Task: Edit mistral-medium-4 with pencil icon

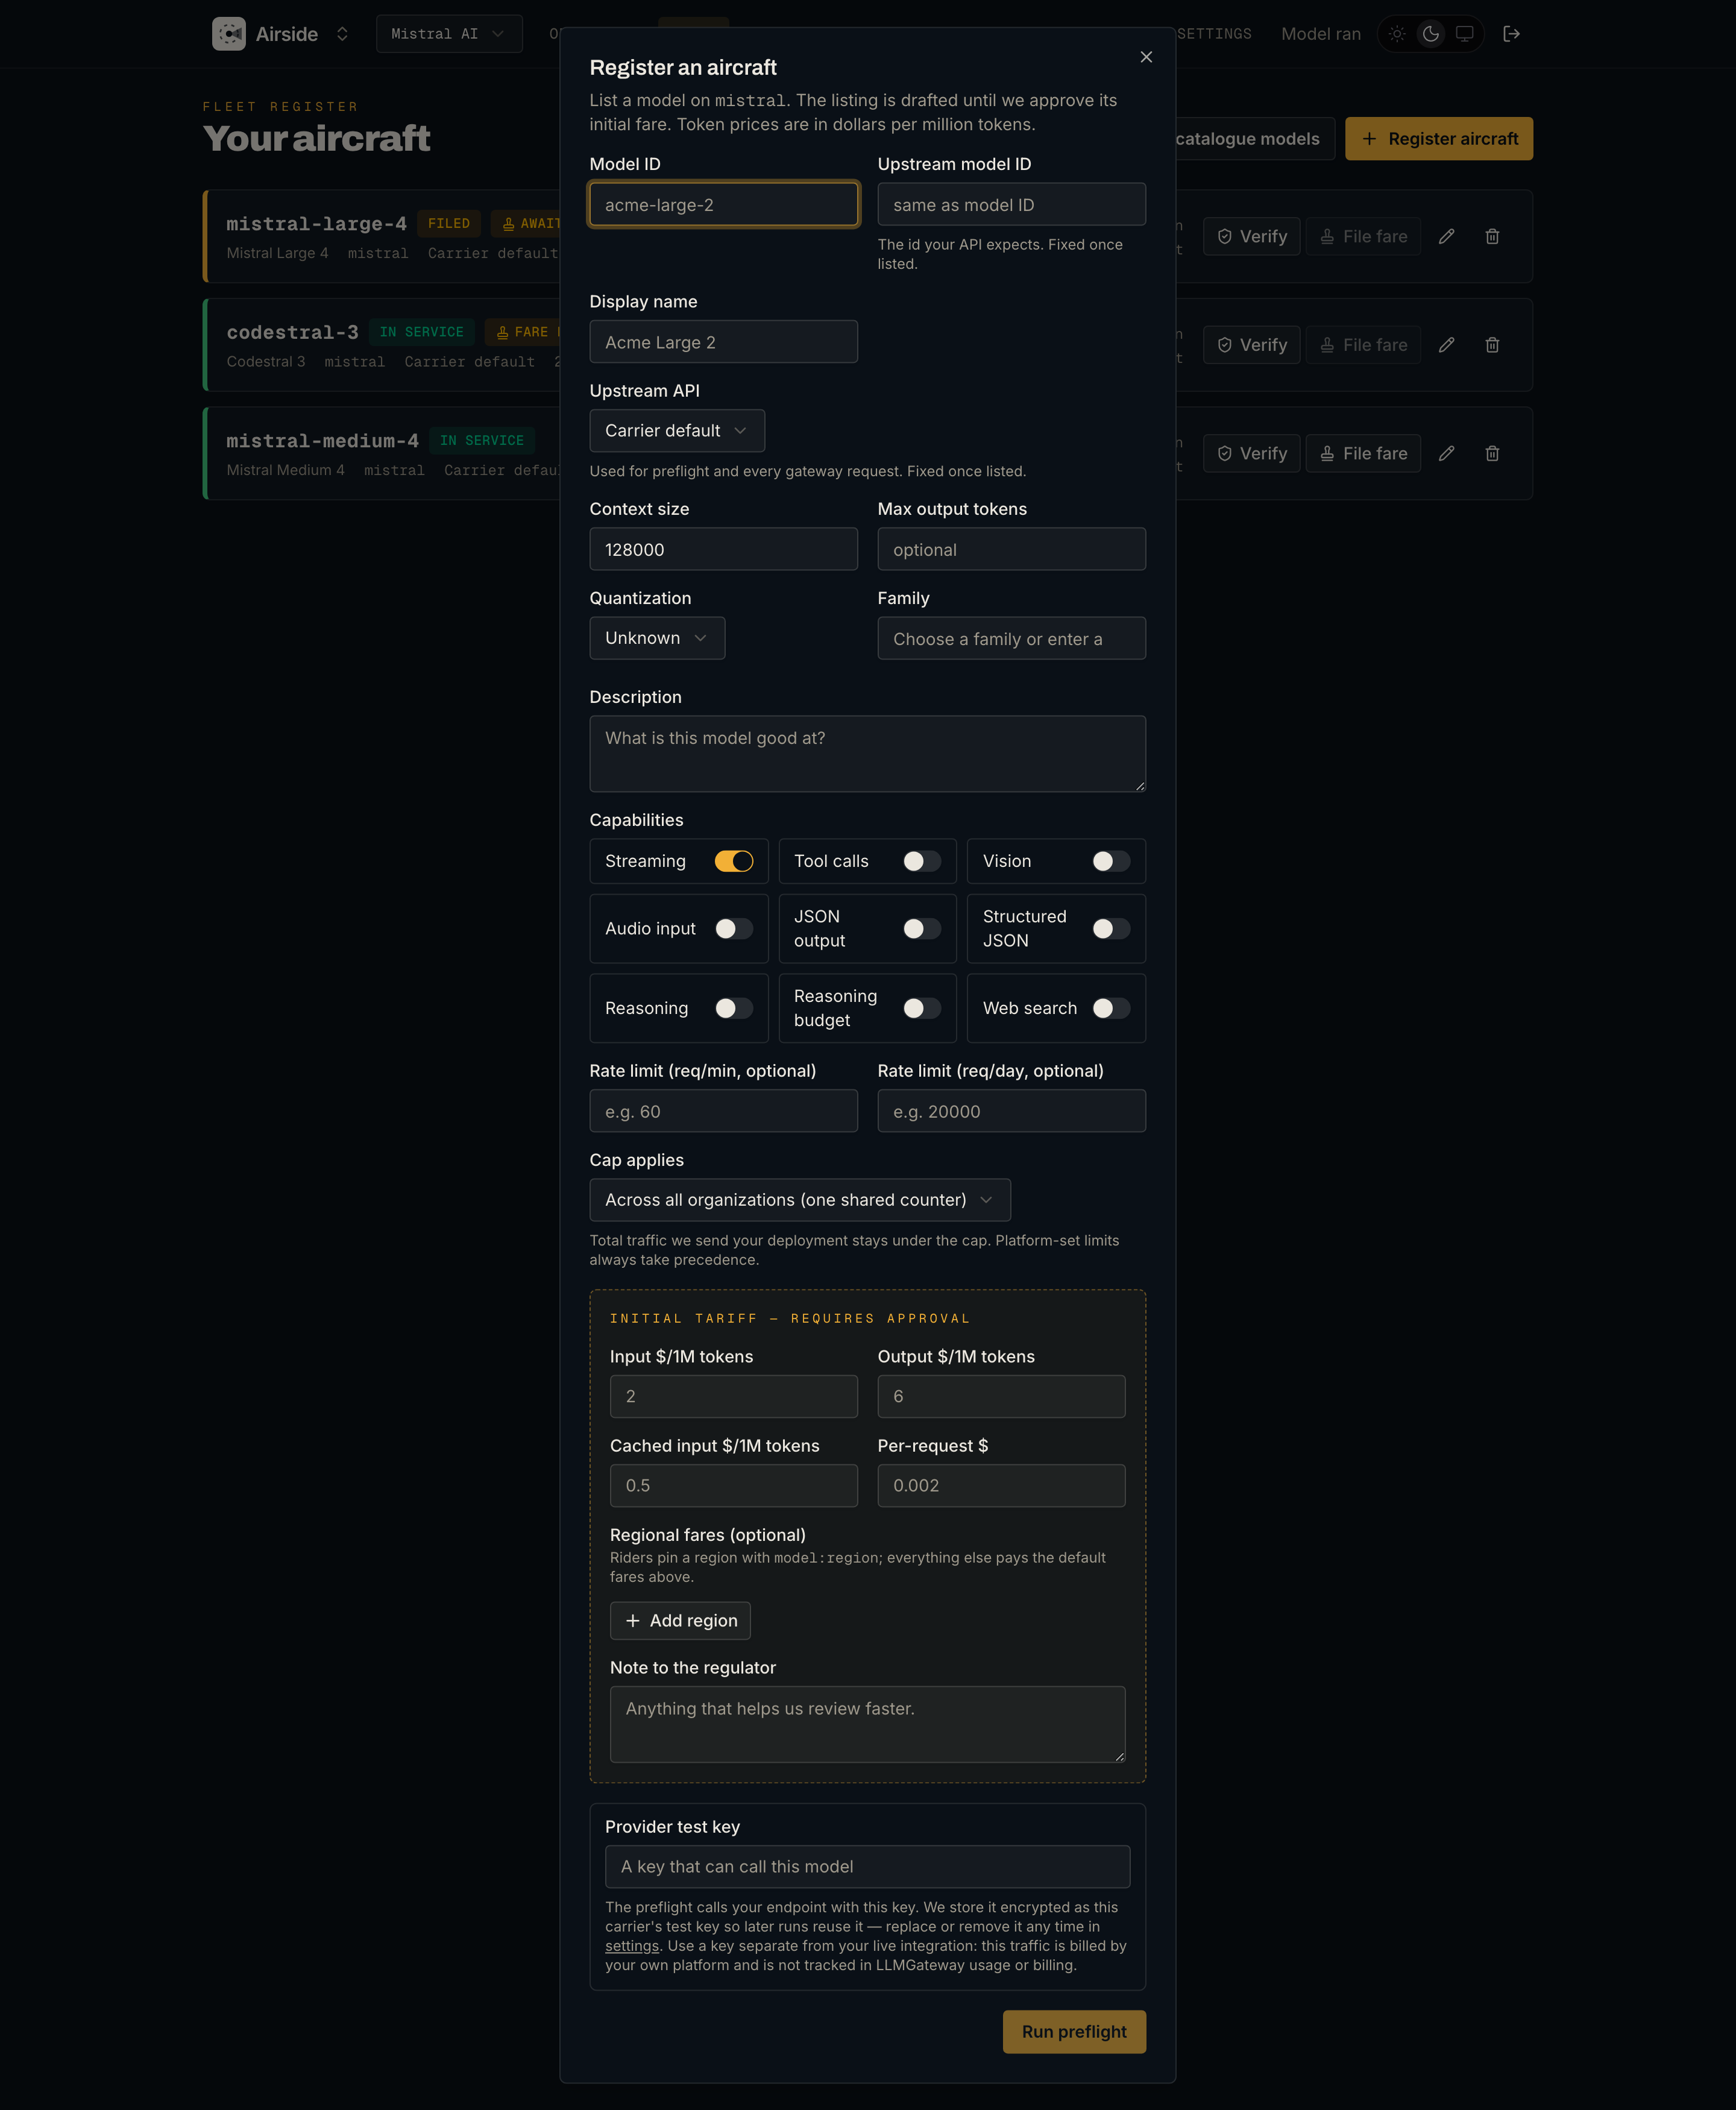Action: click(1446, 453)
